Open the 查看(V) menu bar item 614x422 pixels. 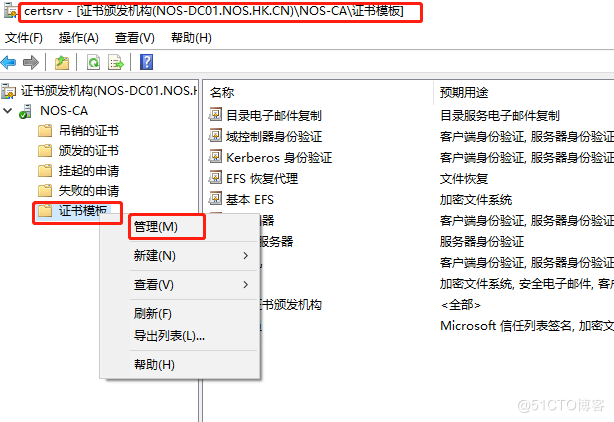point(135,38)
